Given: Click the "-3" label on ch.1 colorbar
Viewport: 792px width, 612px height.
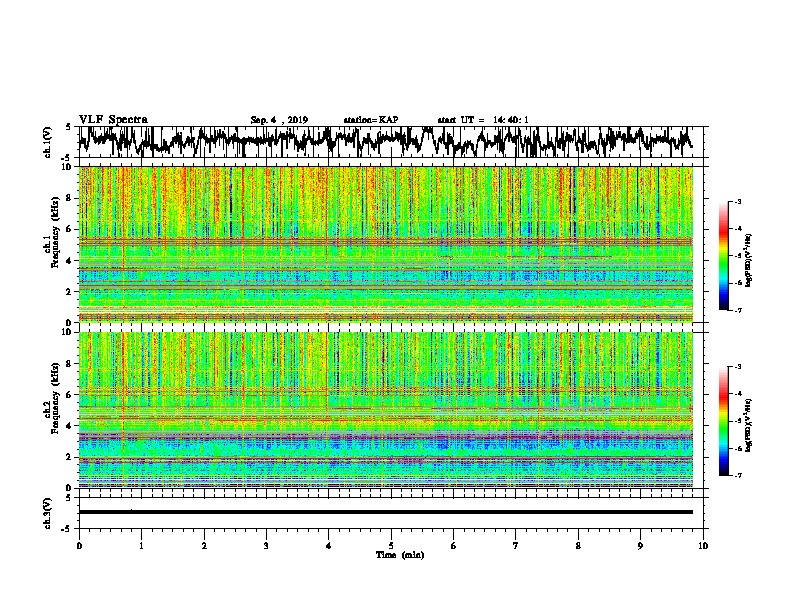Looking at the screenshot, I should click(737, 202).
